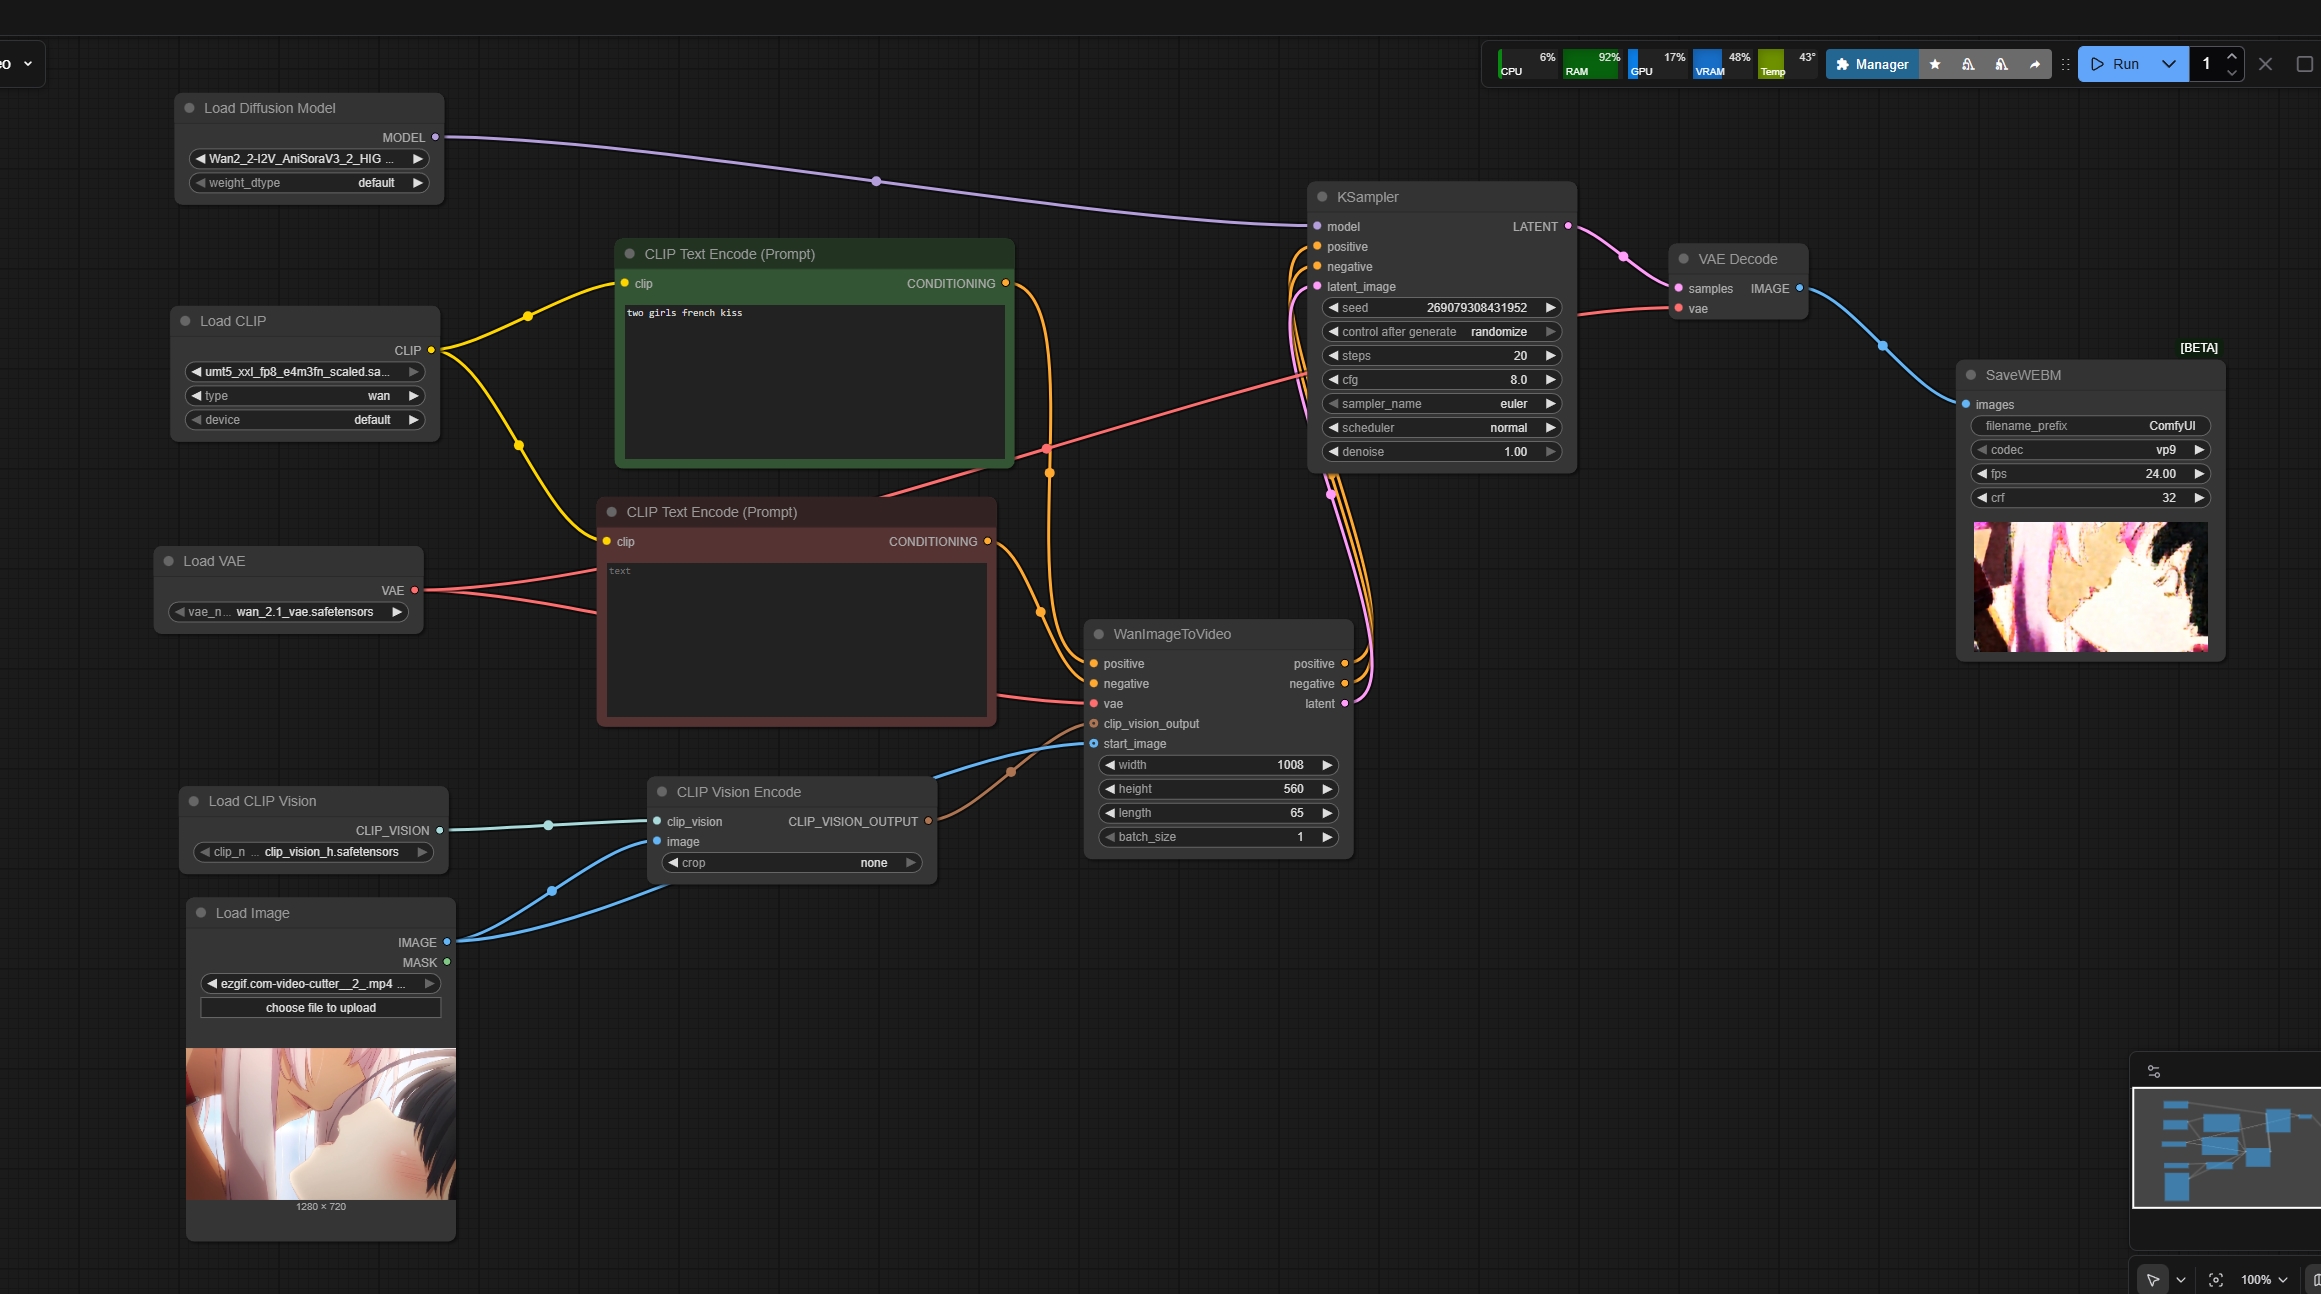Select the pointer selection tool
The width and height of the screenshot is (2321, 1294).
coord(2152,1279)
